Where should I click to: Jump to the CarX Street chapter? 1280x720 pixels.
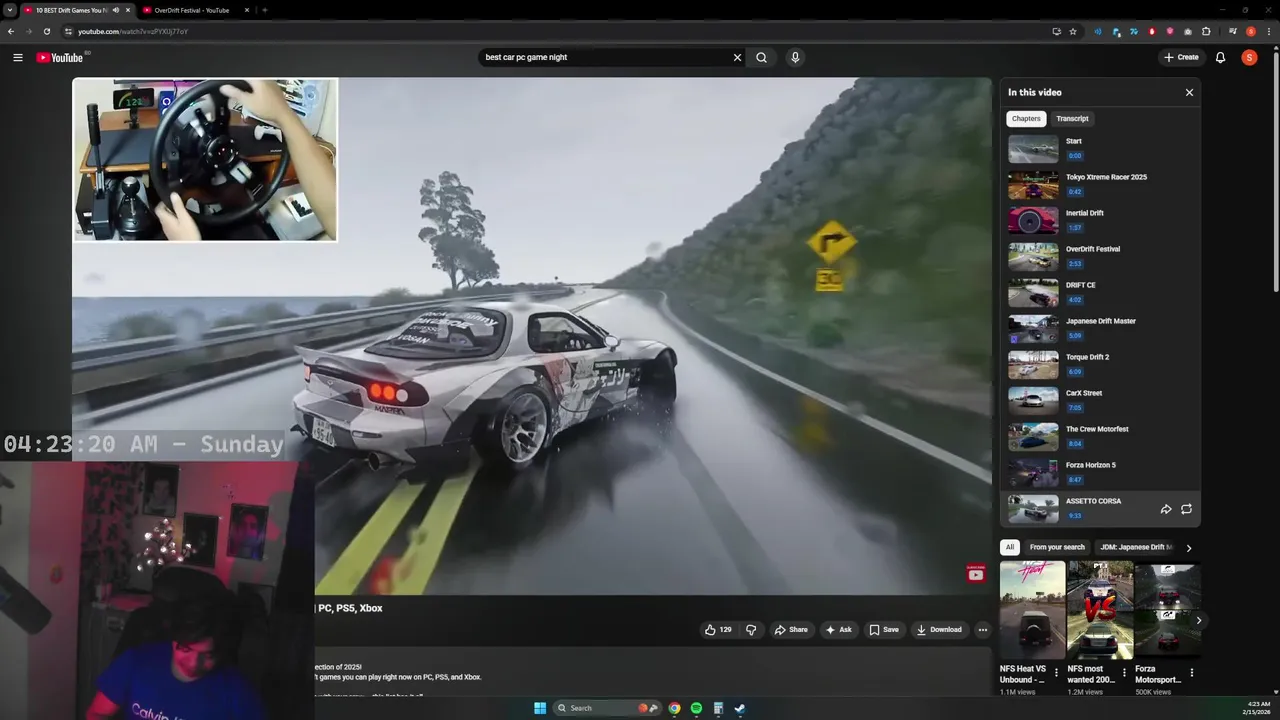1100,400
